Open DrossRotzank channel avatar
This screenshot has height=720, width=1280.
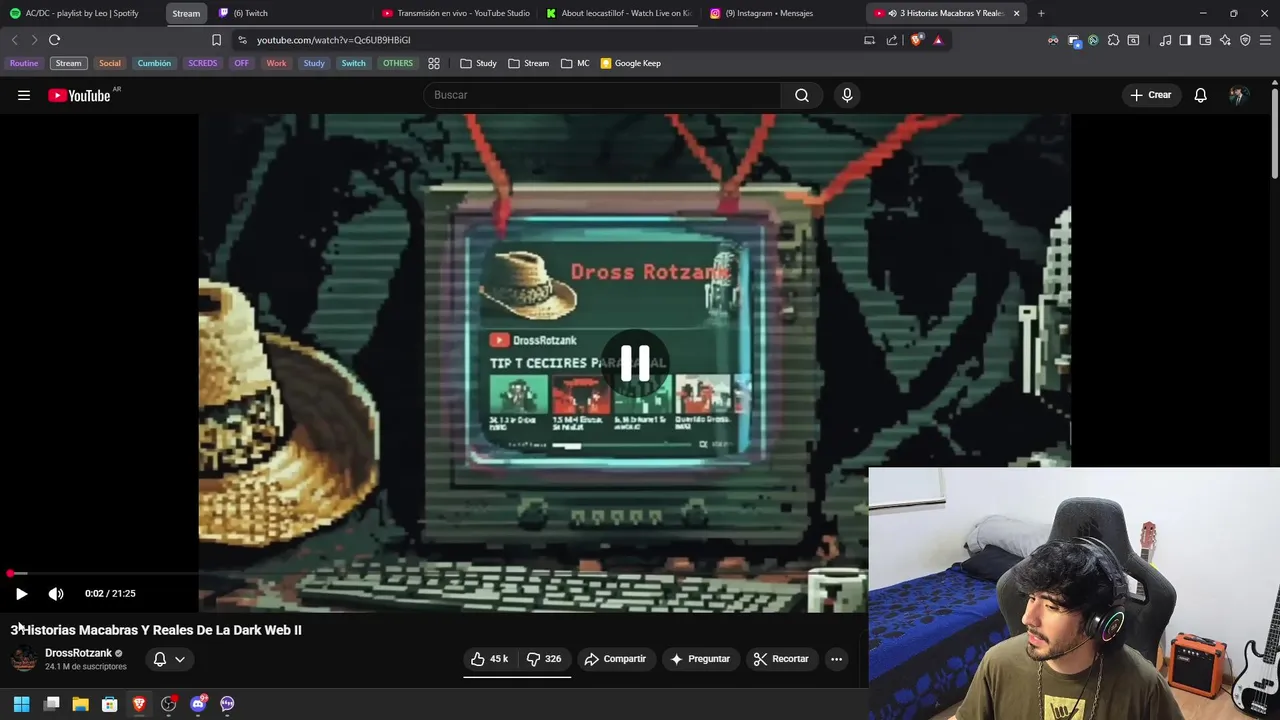click(x=24, y=659)
